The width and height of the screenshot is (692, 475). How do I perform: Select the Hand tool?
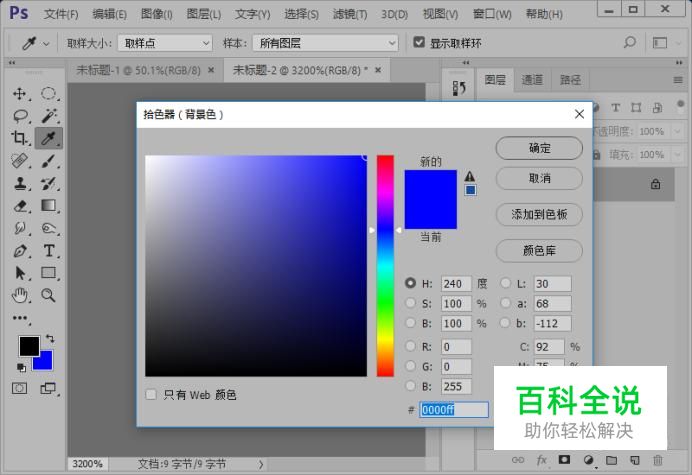20,295
